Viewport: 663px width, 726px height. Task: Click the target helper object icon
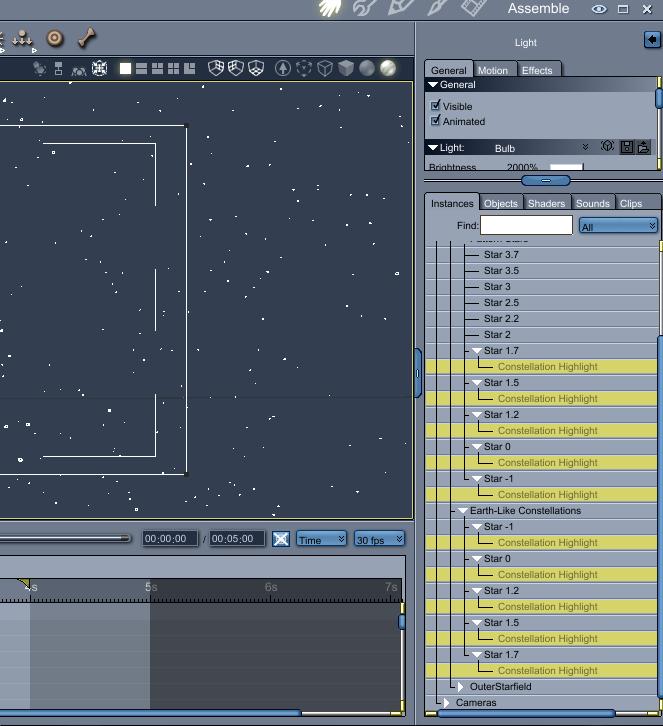point(55,38)
